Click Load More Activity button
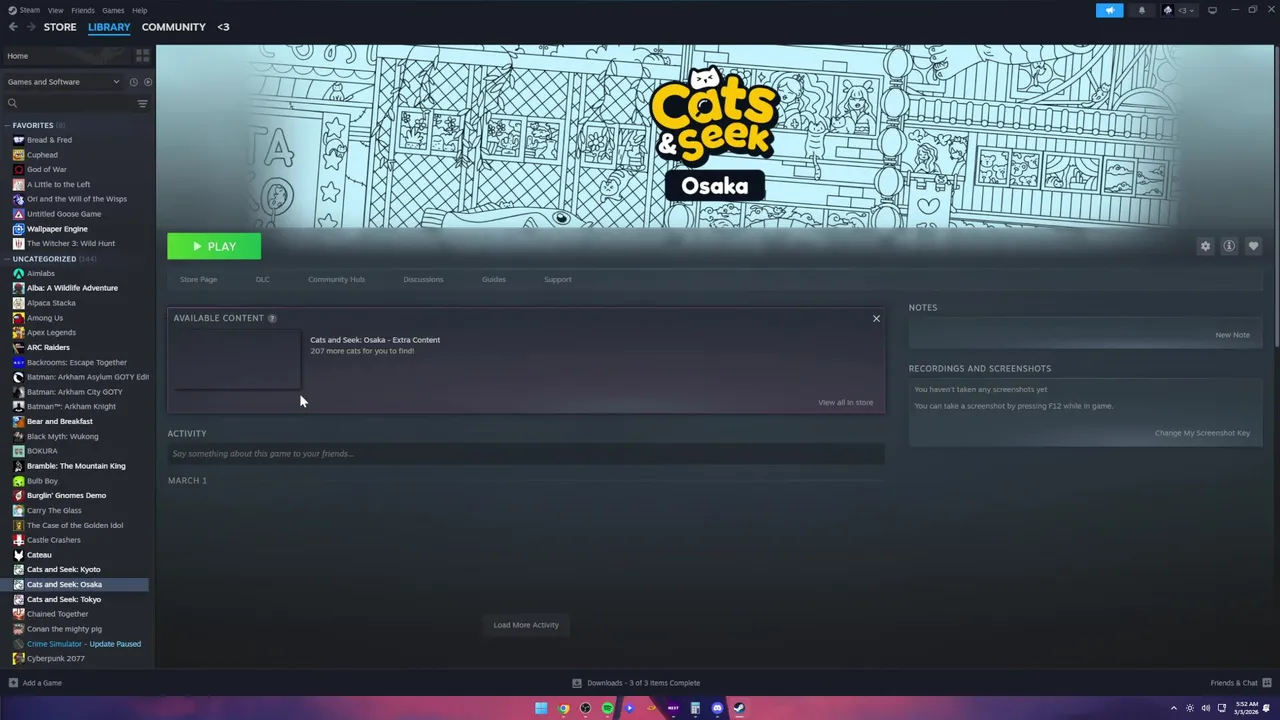1280x720 pixels. tap(526, 625)
